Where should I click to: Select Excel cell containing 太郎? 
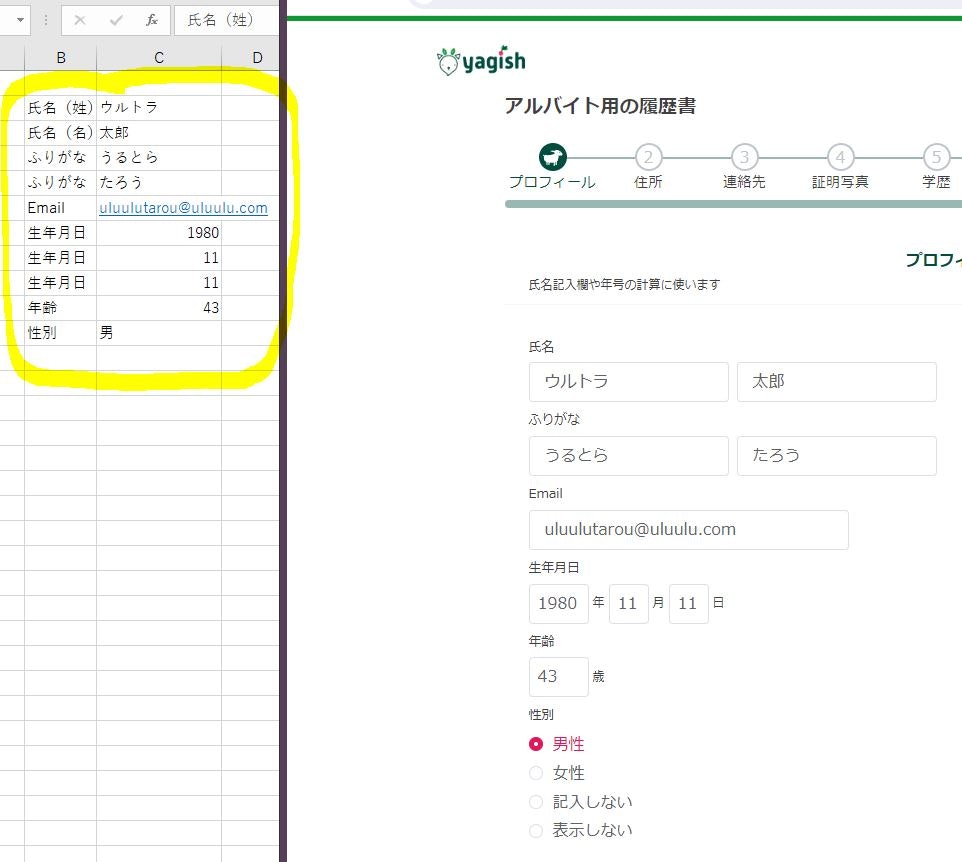(x=159, y=133)
